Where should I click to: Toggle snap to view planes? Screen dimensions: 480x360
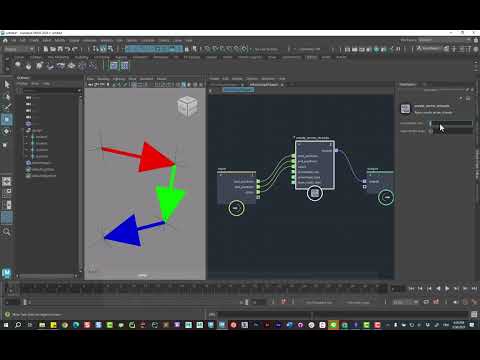coord(237,49)
